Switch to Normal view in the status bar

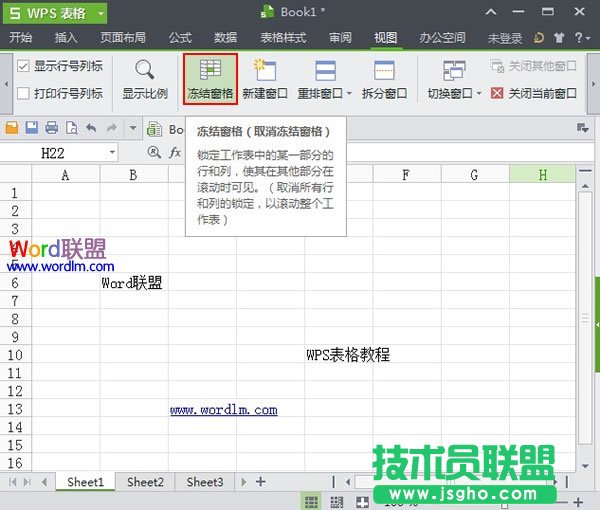(311, 502)
